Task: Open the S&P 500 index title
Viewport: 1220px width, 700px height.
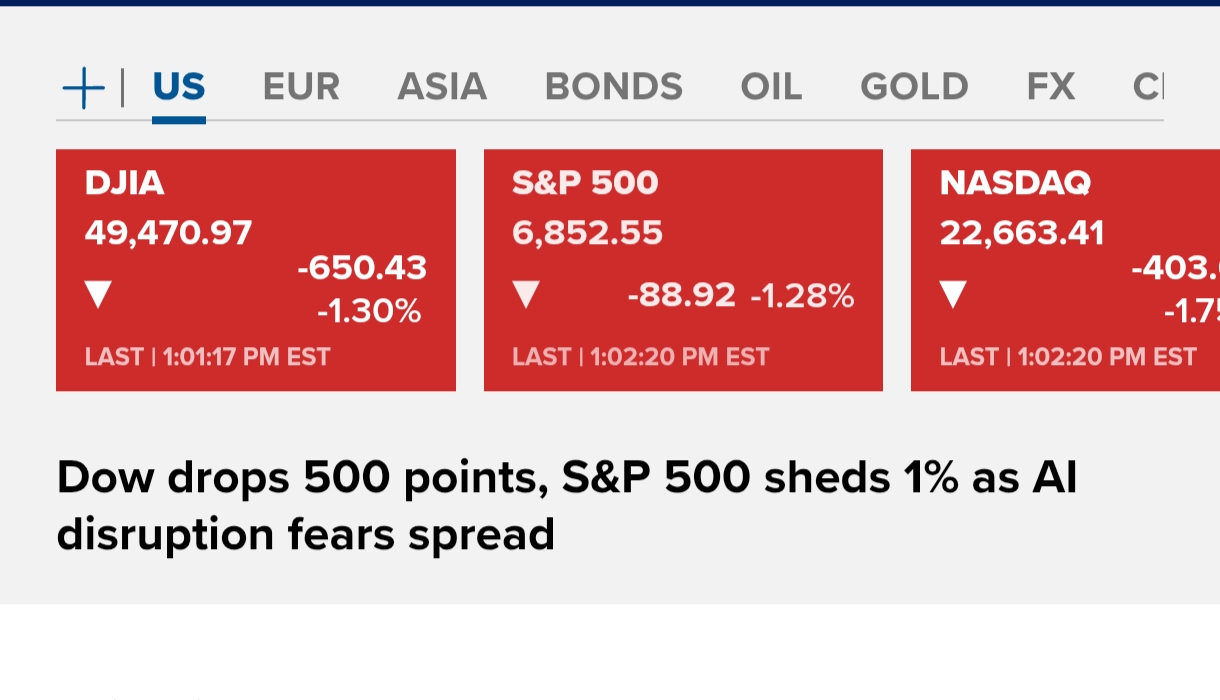Action: [585, 183]
